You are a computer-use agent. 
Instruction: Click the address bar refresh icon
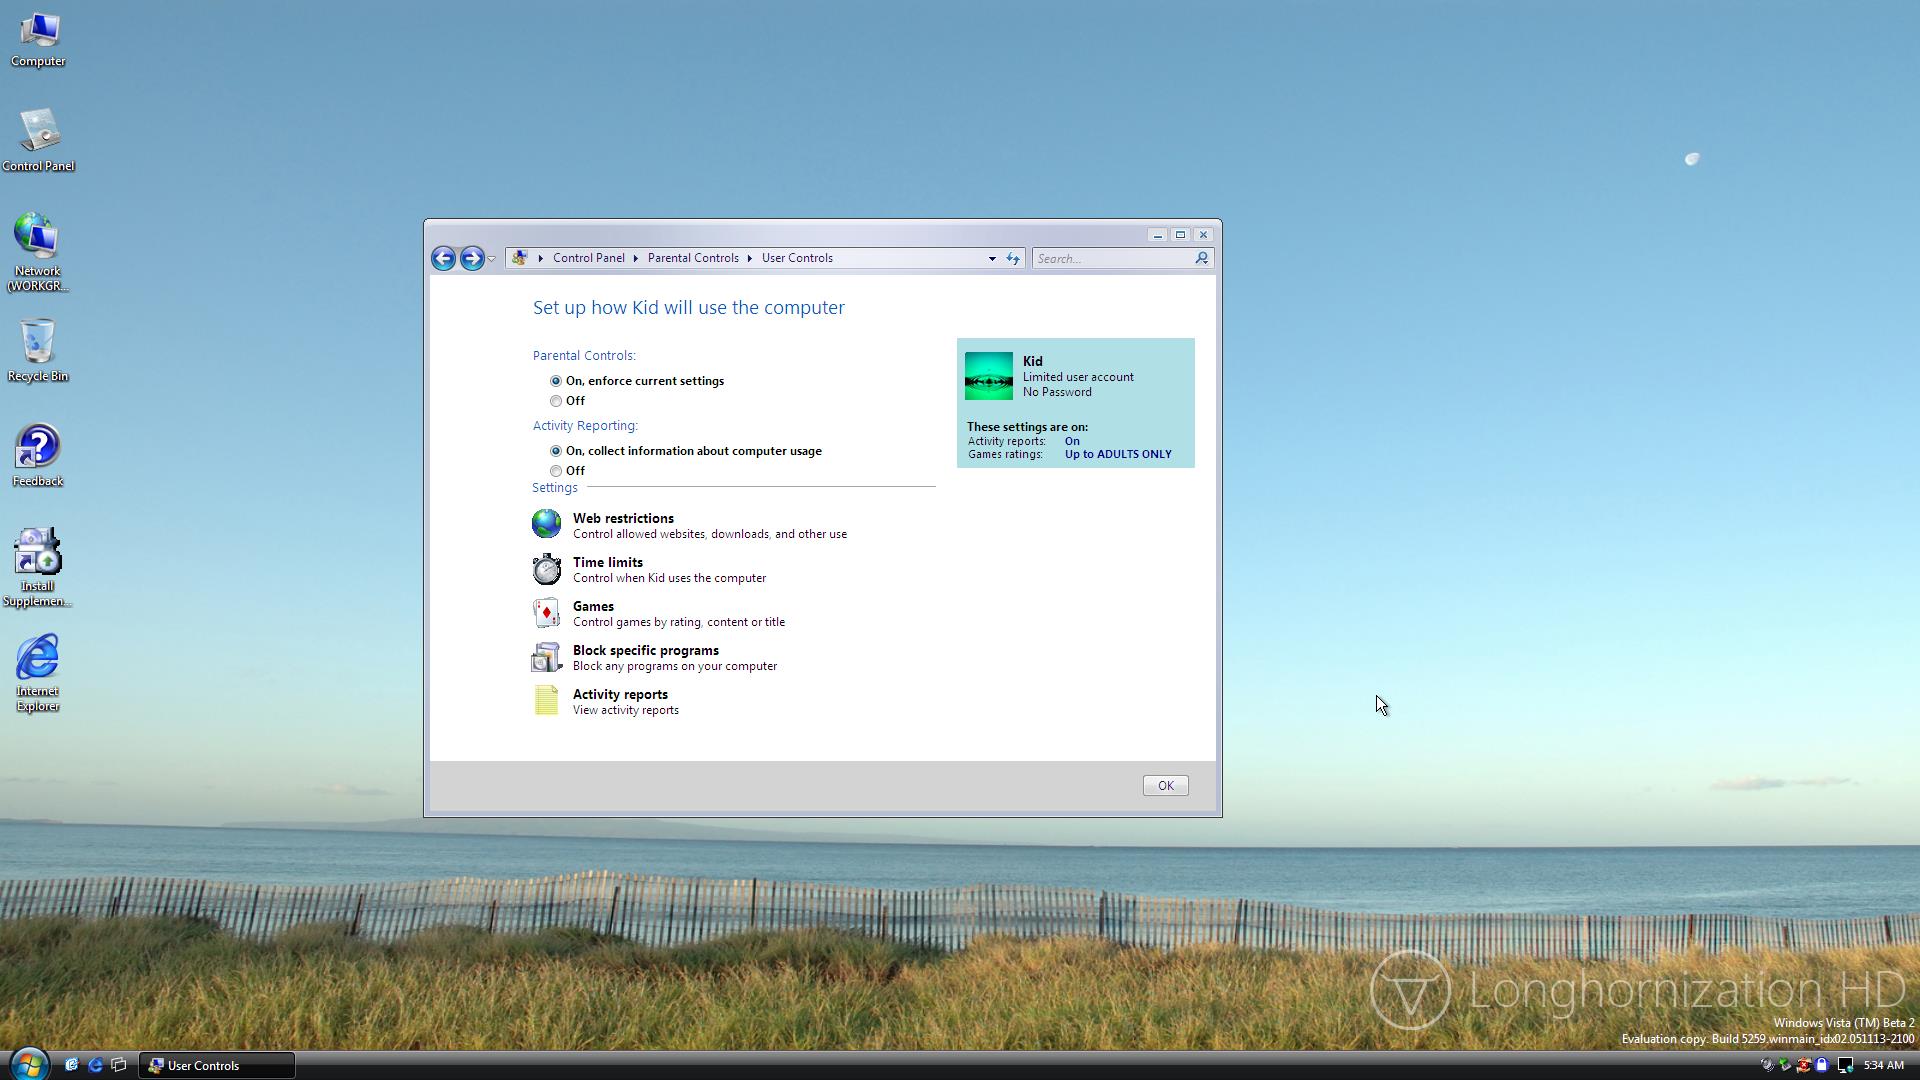coord(1013,258)
